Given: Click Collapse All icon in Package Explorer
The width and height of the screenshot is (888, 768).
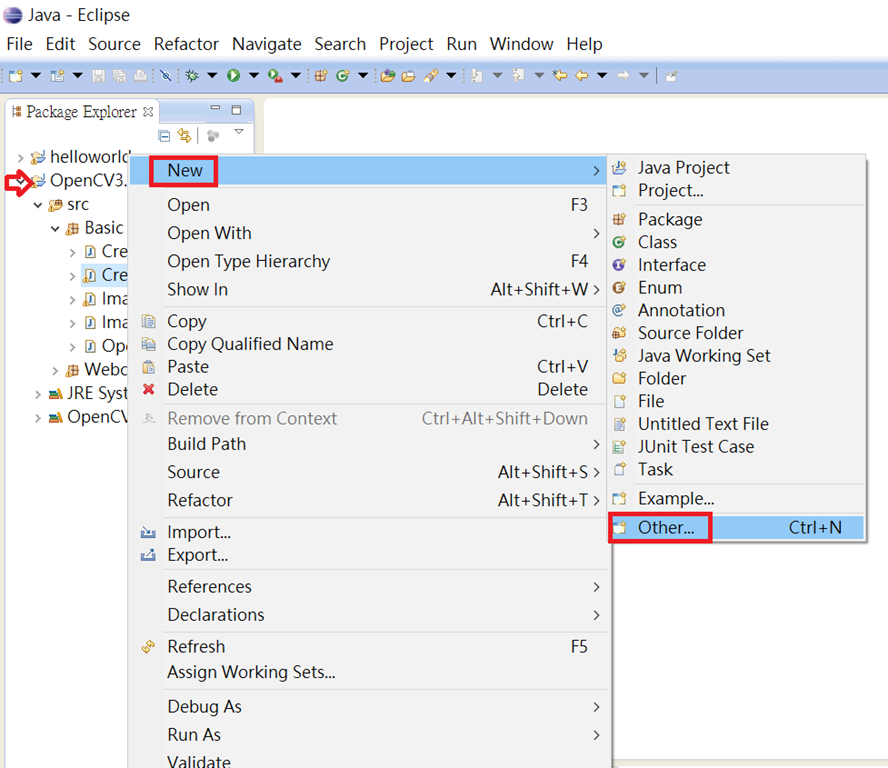Looking at the screenshot, I should click(164, 136).
